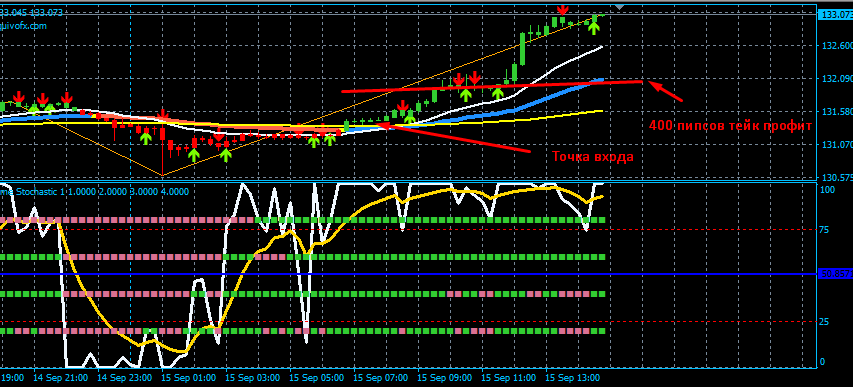Click the blue 50.857 stochastic level tag
Screen dimensions: 853x387
[836, 274]
